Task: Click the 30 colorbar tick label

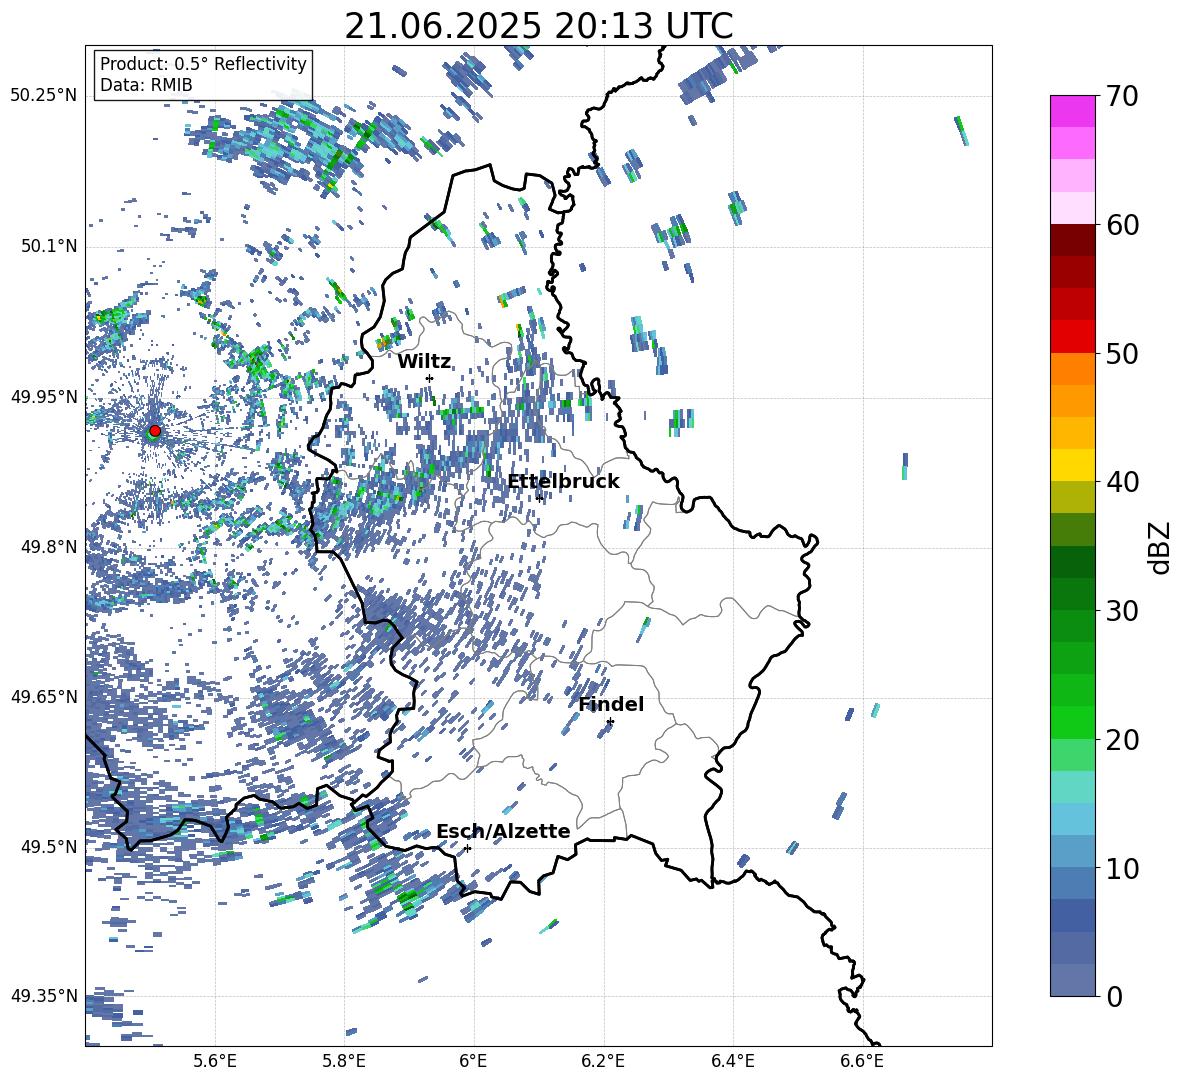Action: click(1123, 611)
